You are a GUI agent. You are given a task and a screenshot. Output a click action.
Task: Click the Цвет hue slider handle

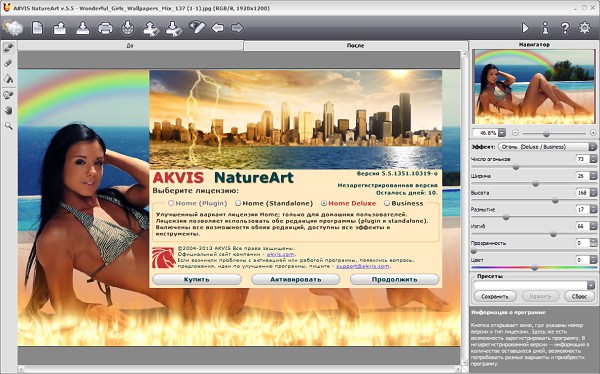coord(535,268)
